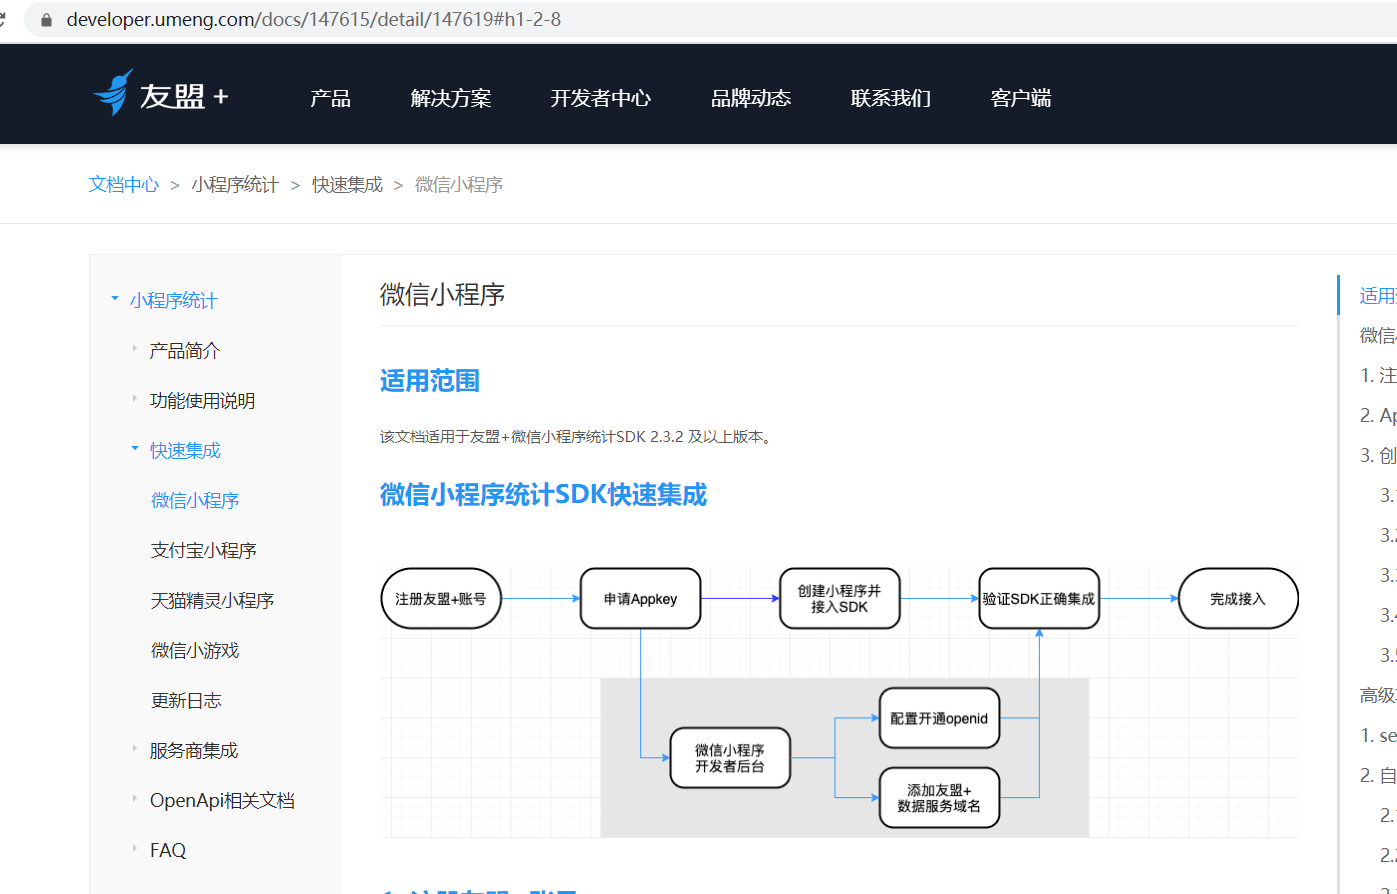Expand the OpenApi相关文档 sidebar arrow
Screen dimensions: 1397x894
click(x=135, y=798)
